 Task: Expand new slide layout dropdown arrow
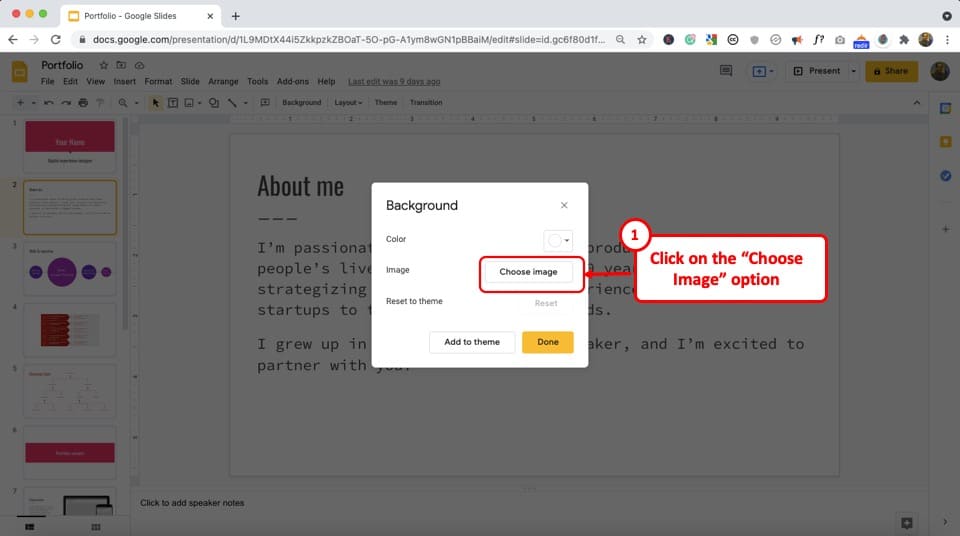tap(33, 103)
